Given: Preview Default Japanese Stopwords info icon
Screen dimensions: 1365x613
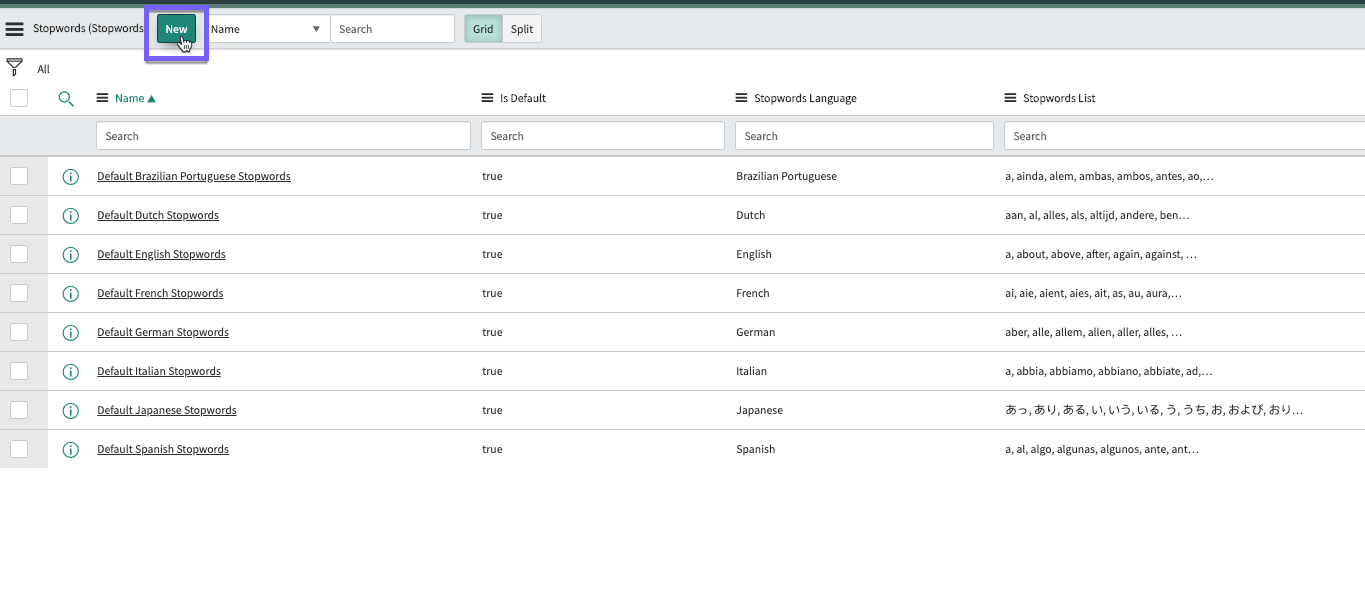Looking at the screenshot, I should point(70,410).
